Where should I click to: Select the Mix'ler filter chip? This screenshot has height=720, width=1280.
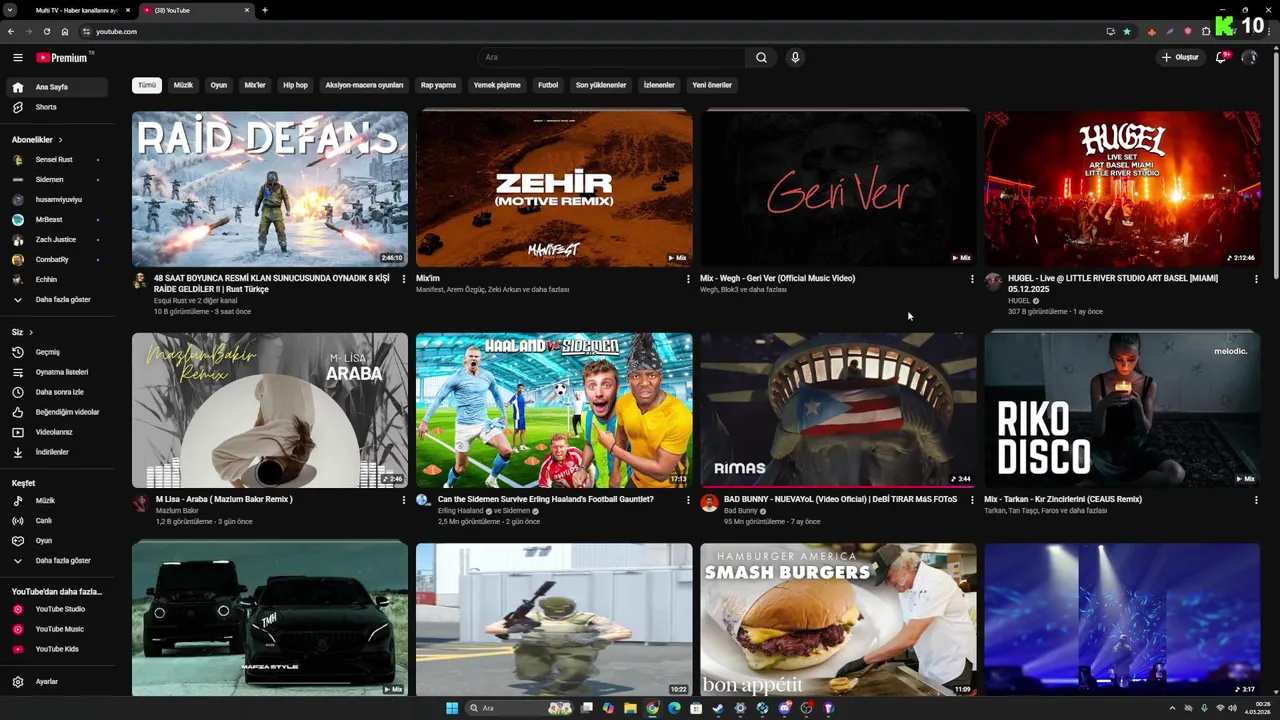pyautogui.click(x=255, y=85)
